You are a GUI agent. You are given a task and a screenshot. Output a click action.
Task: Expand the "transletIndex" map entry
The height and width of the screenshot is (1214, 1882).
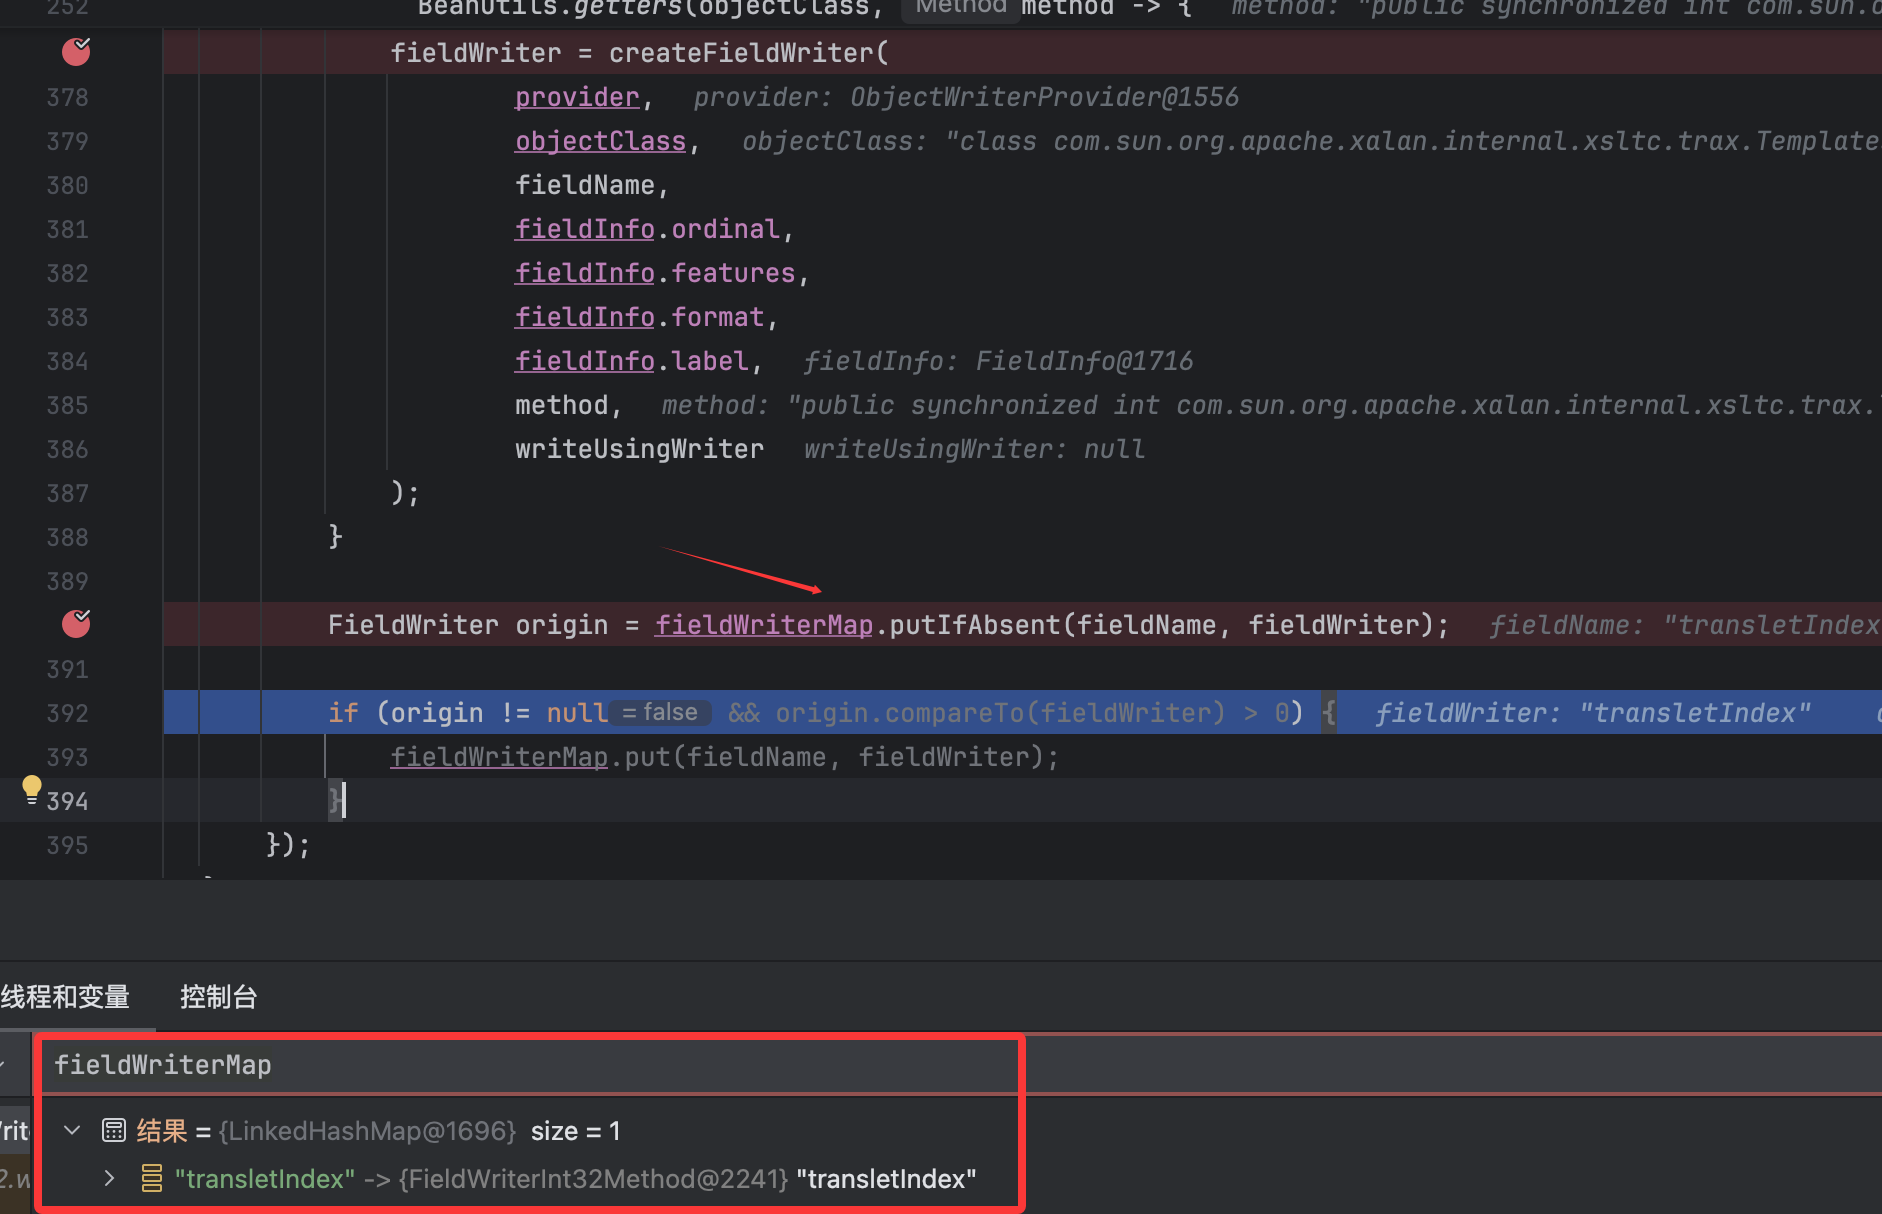[109, 1179]
